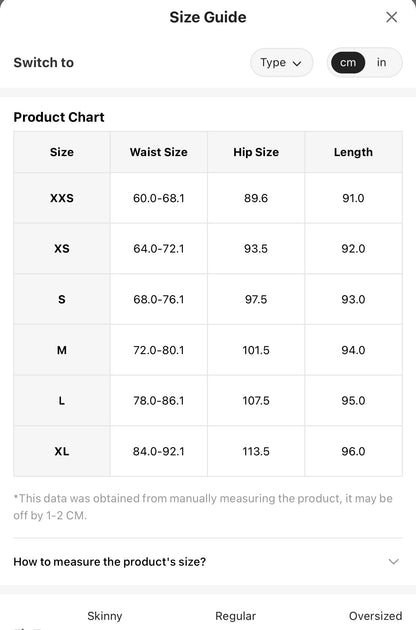416x630 pixels.
Task: Close the Size Guide dialog
Action: [x=391, y=17]
